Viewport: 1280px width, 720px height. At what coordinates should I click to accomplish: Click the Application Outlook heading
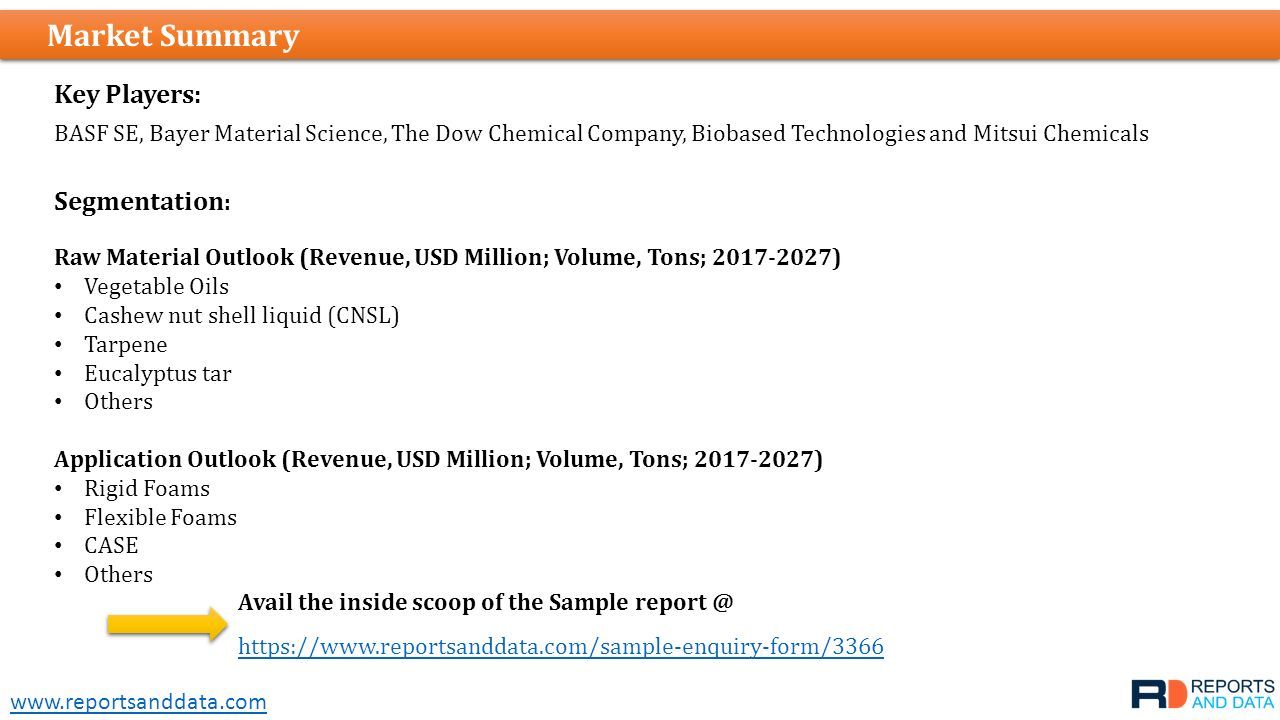(438, 460)
